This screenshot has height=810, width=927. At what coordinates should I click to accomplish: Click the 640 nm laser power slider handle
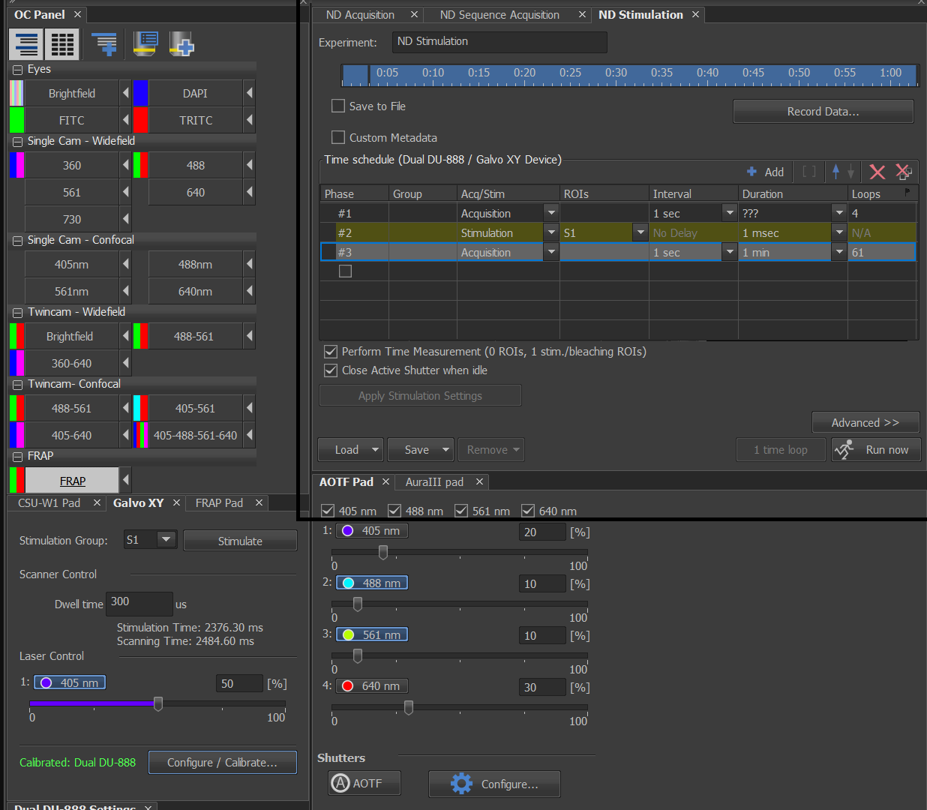click(408, 708)
